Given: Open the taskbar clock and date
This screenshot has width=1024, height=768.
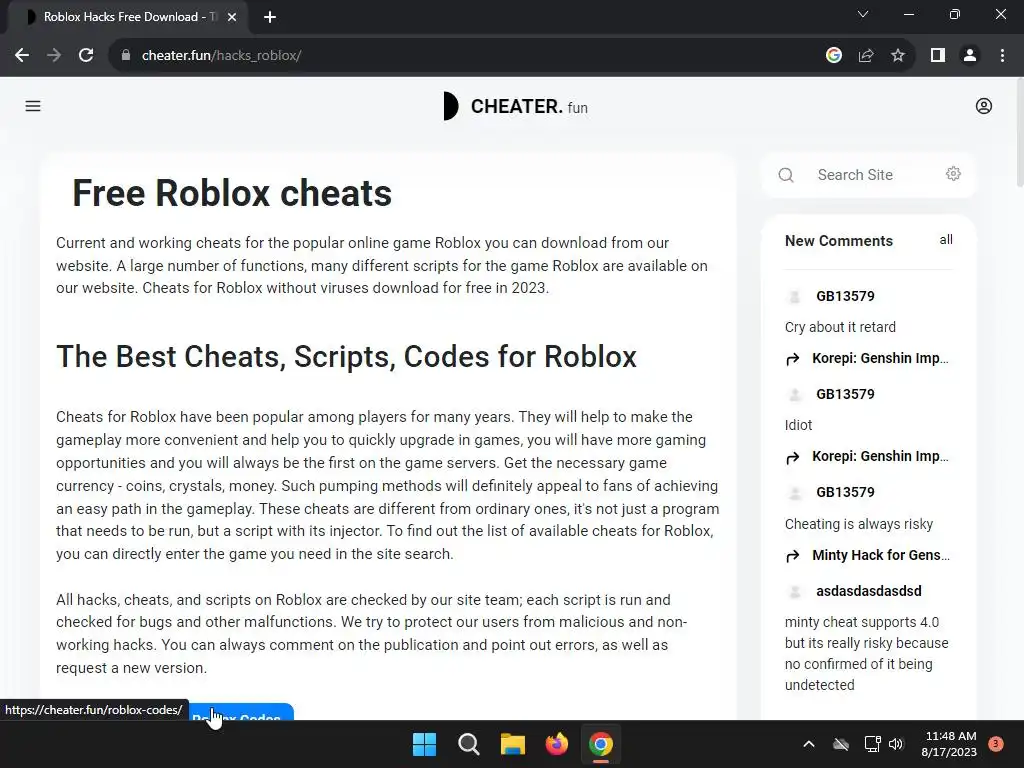Looking at the screenshot, I should pos(950,744).
